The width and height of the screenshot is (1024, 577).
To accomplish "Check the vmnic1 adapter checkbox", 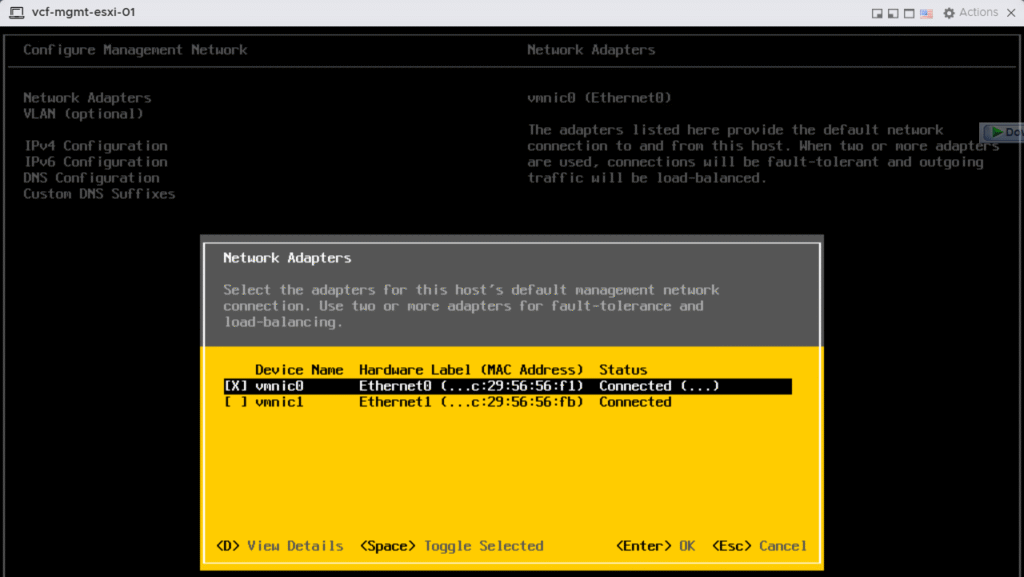I will (x=235, y=402).
